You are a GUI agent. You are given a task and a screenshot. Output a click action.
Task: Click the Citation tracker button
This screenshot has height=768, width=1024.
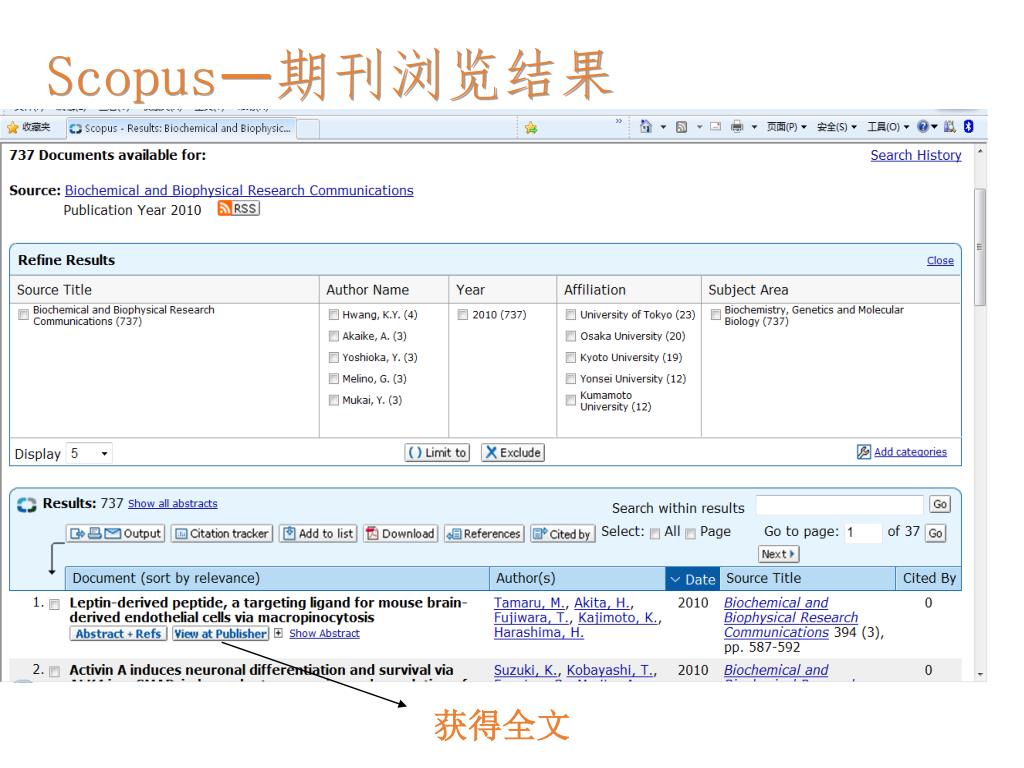point(222,534)
